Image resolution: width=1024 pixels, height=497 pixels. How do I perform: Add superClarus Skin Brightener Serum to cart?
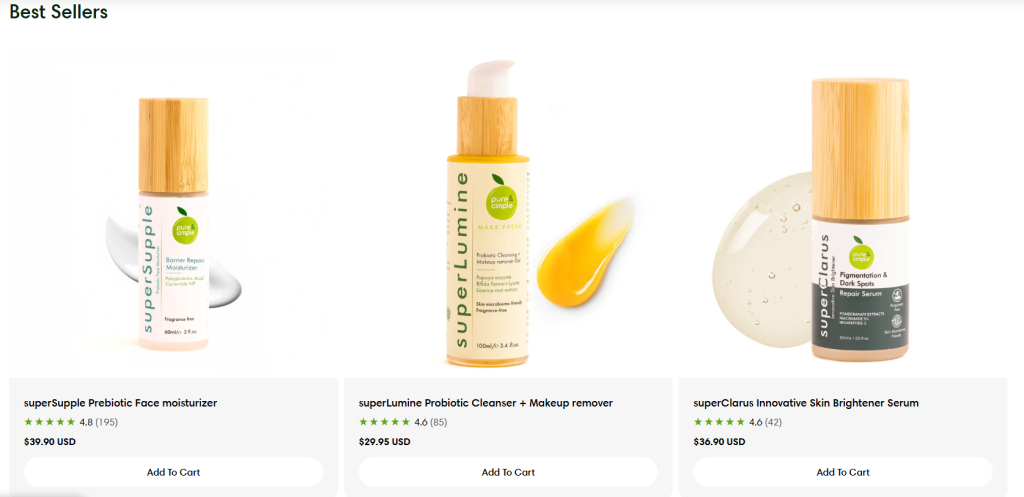point(843,472)
